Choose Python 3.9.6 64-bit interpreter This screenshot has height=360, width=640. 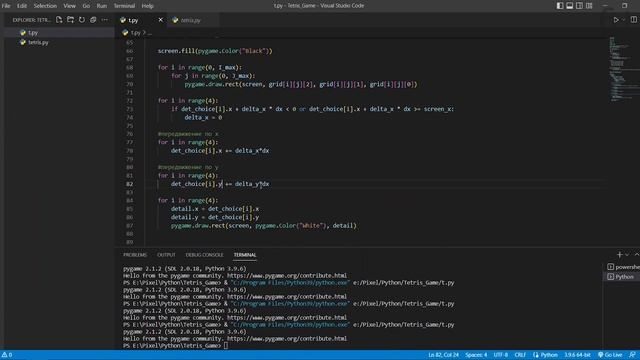tap(578, 355)
